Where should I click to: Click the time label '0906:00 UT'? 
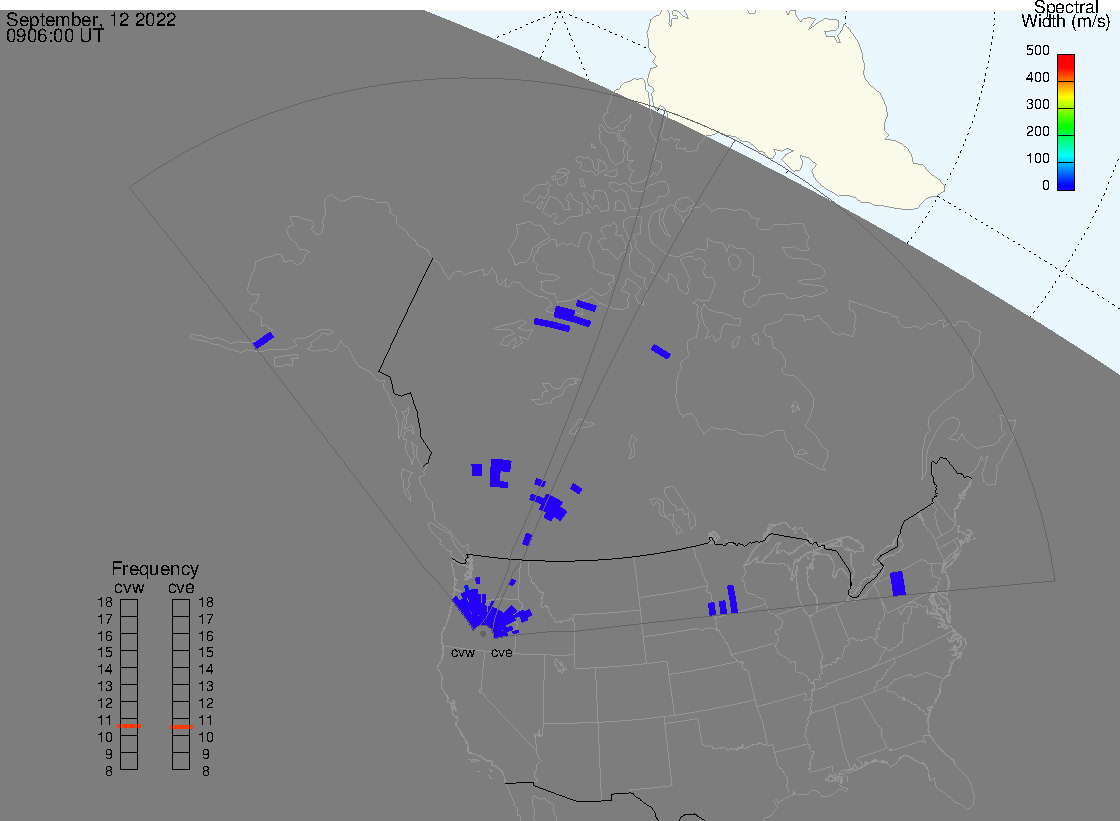[55, 35]
